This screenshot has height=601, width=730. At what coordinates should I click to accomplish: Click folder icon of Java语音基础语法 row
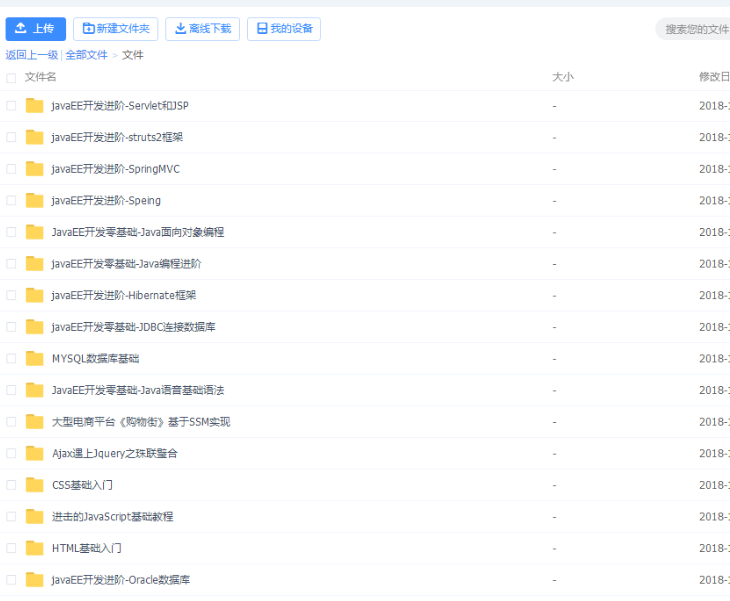(x=34, y=390)
